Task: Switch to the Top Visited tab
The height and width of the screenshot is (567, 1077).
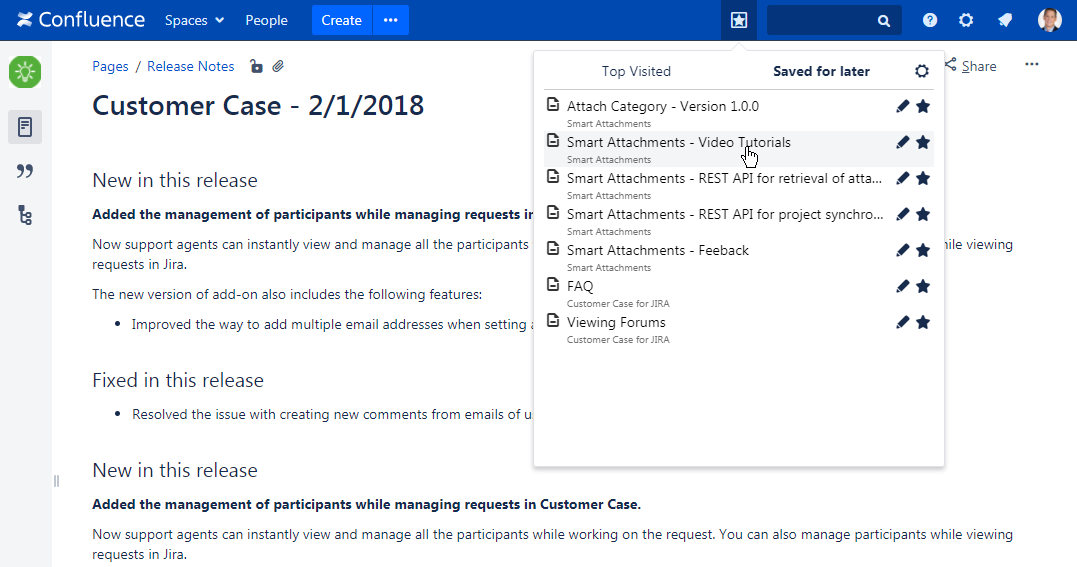Action: point(636,71)
